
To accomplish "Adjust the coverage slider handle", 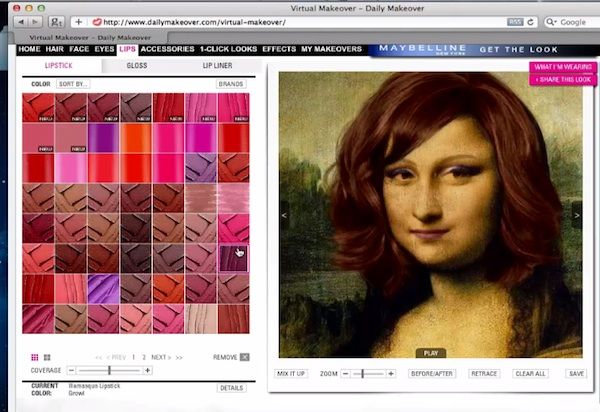I will click(109, 370).
